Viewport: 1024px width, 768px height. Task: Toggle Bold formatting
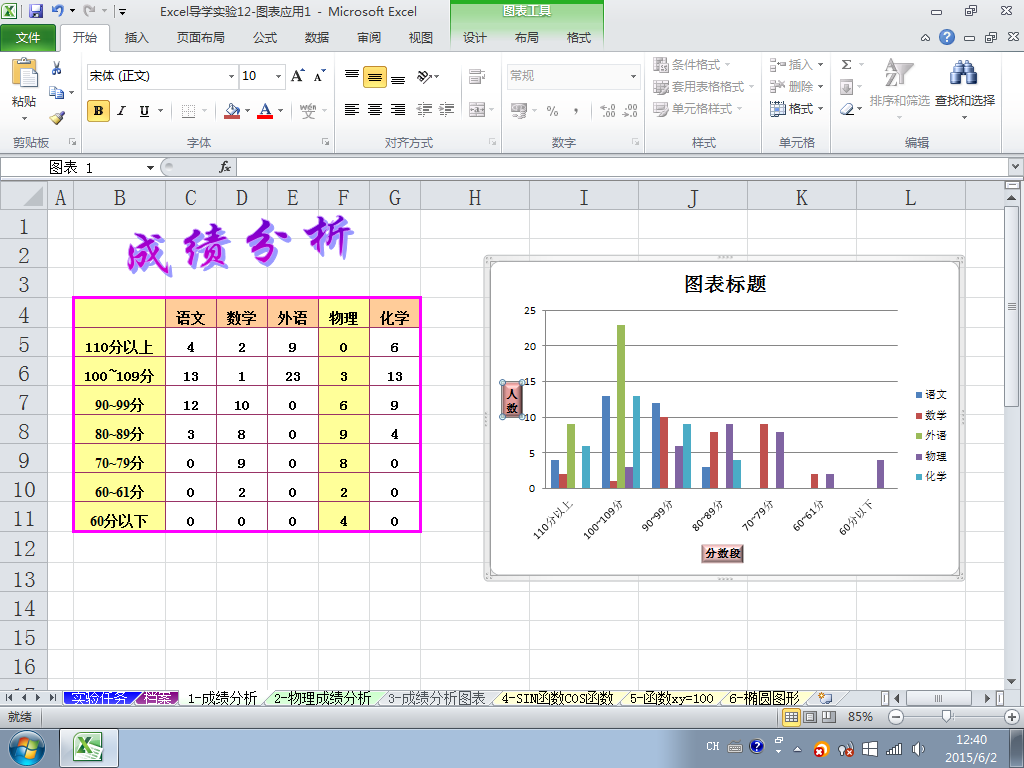click(x=99, y=110)
